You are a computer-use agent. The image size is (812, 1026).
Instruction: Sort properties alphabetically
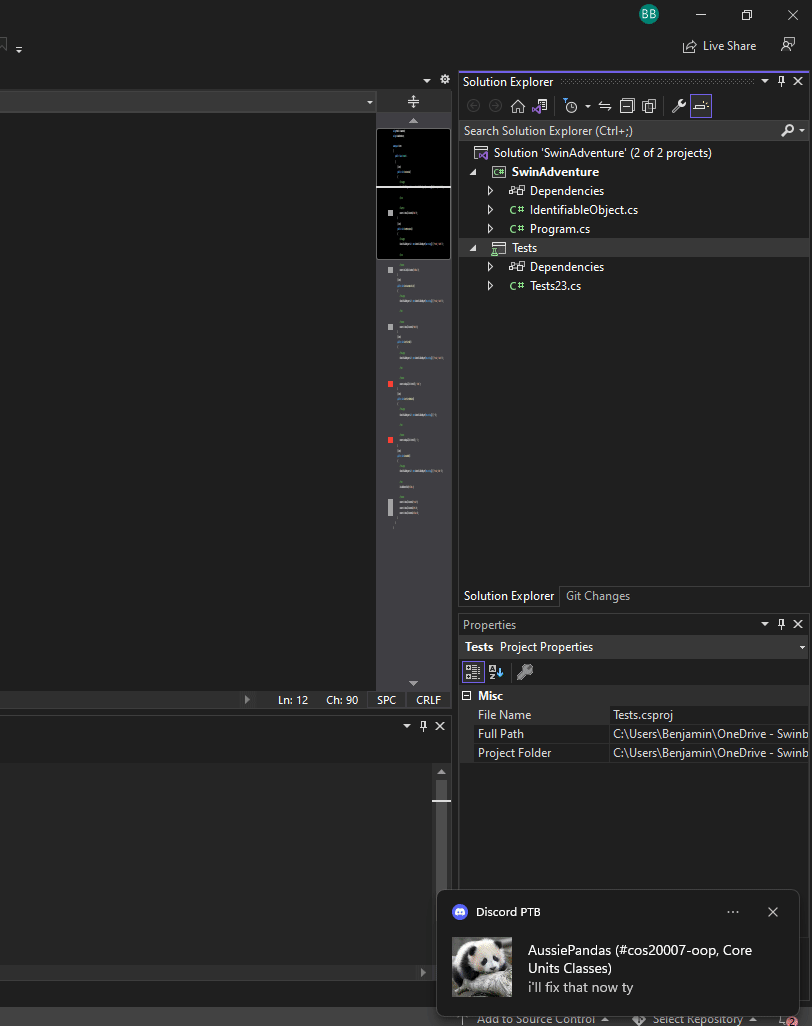[x=496, y=672]
